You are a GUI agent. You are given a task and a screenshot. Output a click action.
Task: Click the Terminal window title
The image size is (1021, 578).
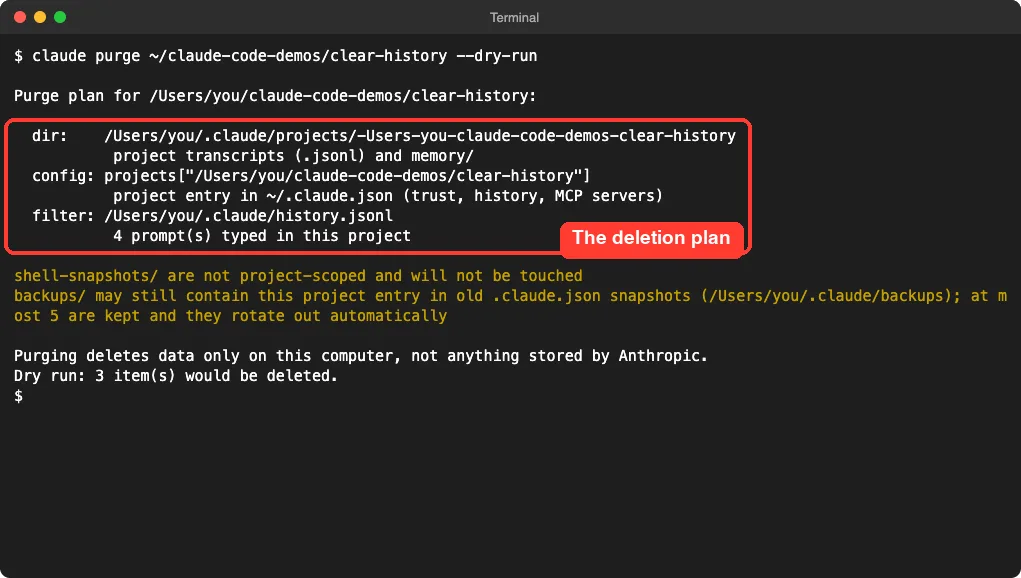pos(514,18)
